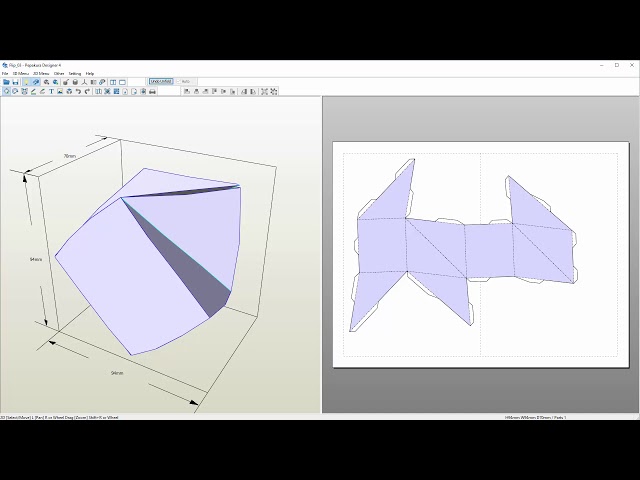Viewport: 640px width, 480px height.
Task: Click the blue grid icon in 2D toolbar
Action: pos(116,91)
